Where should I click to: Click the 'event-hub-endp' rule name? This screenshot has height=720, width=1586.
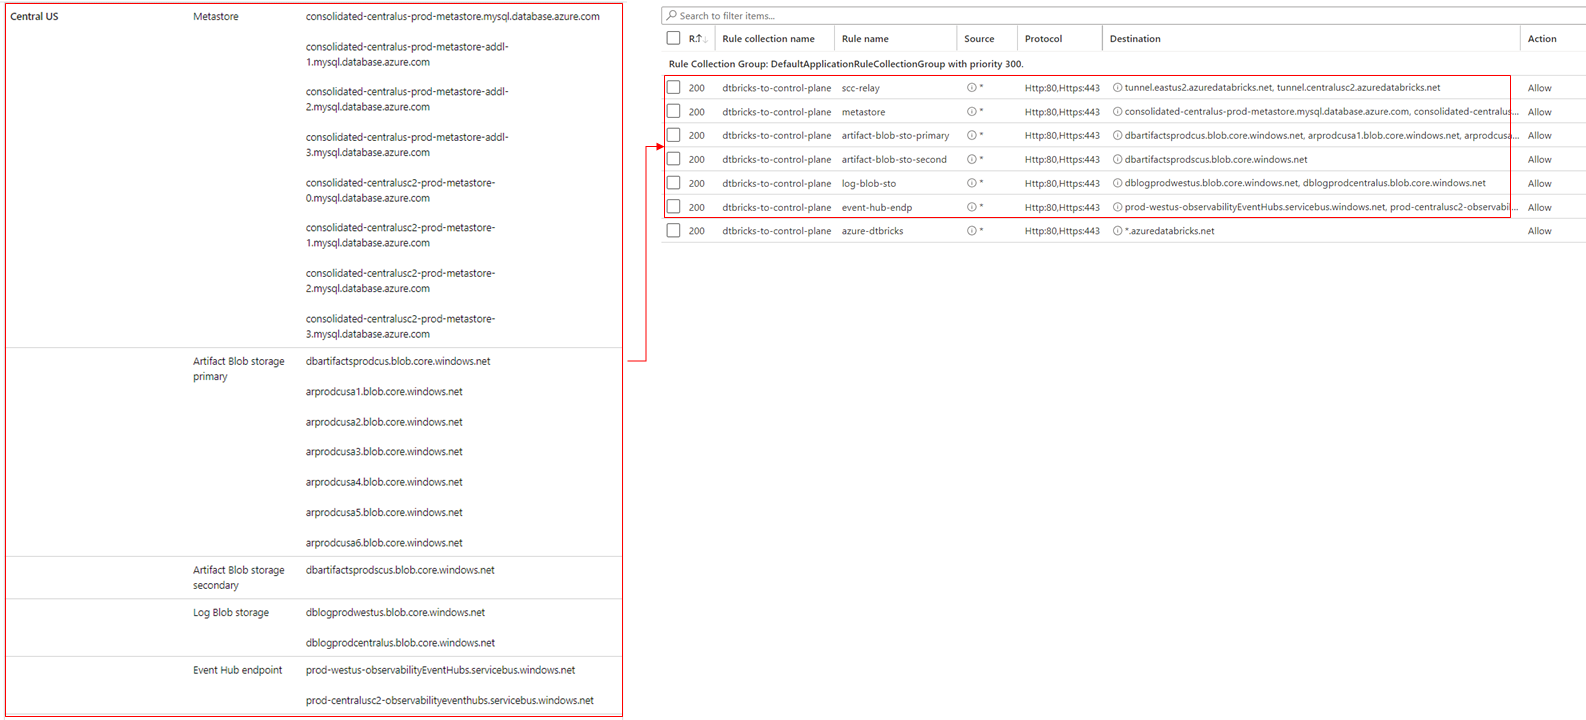[x=877, y=207]
